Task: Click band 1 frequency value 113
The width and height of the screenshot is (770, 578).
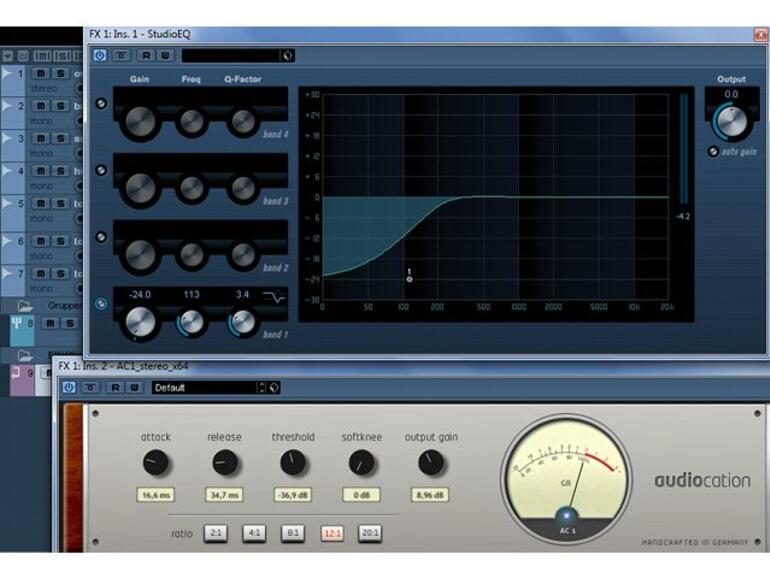Action: click(x=192, y=295)
